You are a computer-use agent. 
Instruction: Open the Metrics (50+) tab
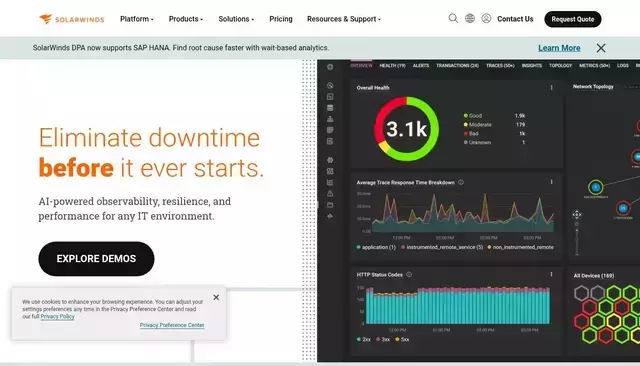(594, 66)
